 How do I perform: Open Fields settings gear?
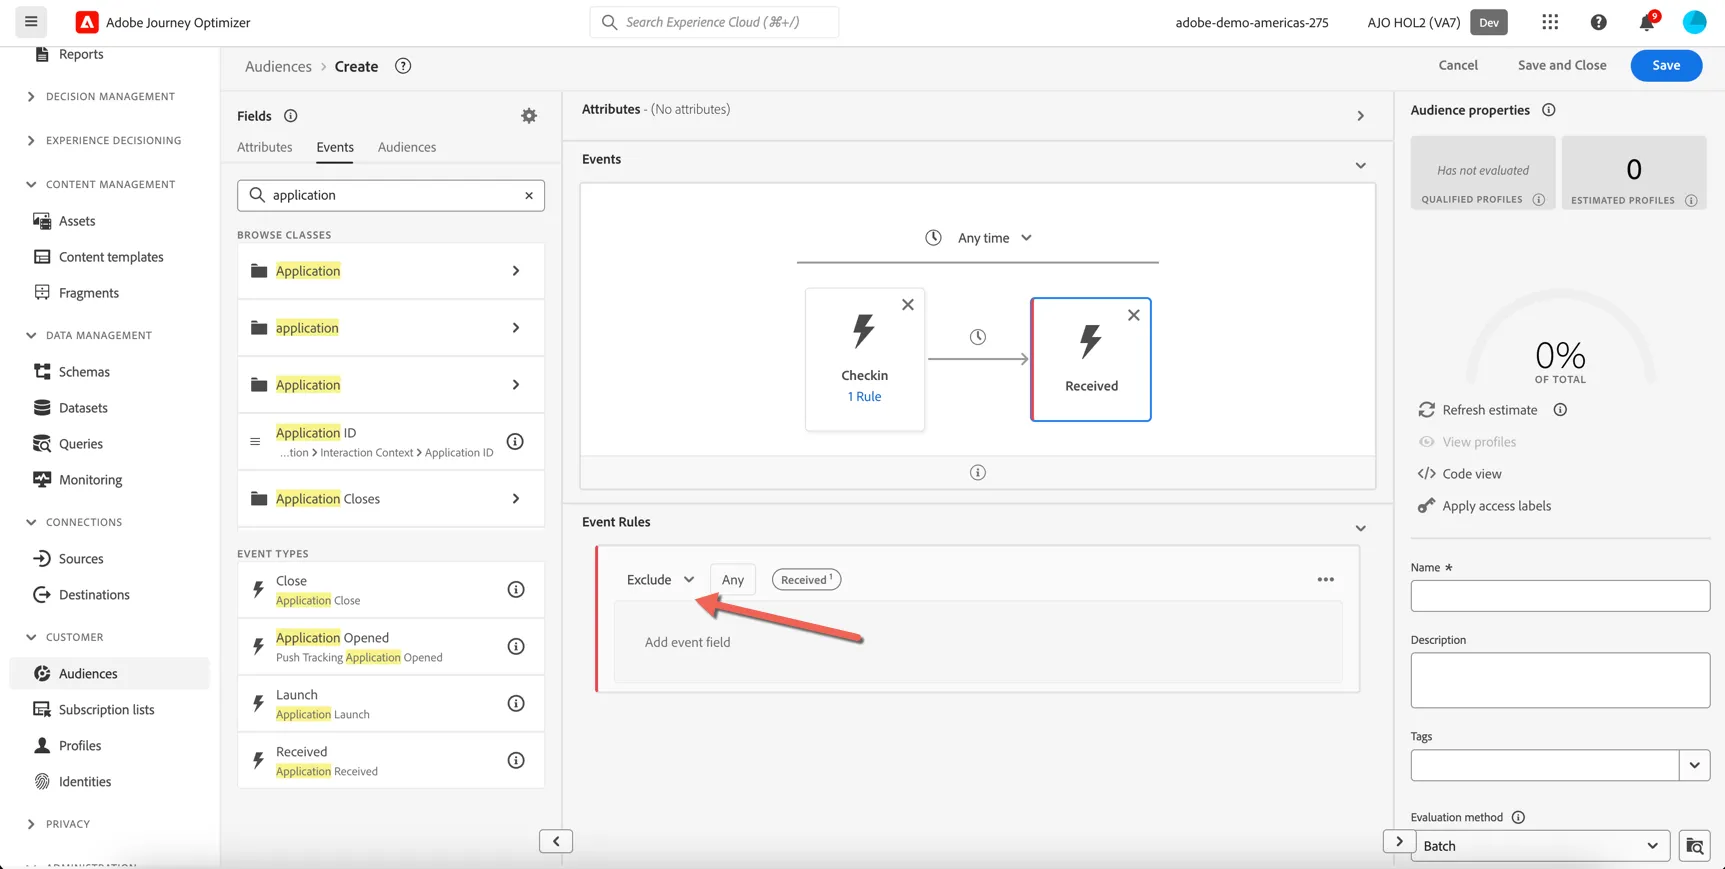pyautogui.click(x=529, y=116)
